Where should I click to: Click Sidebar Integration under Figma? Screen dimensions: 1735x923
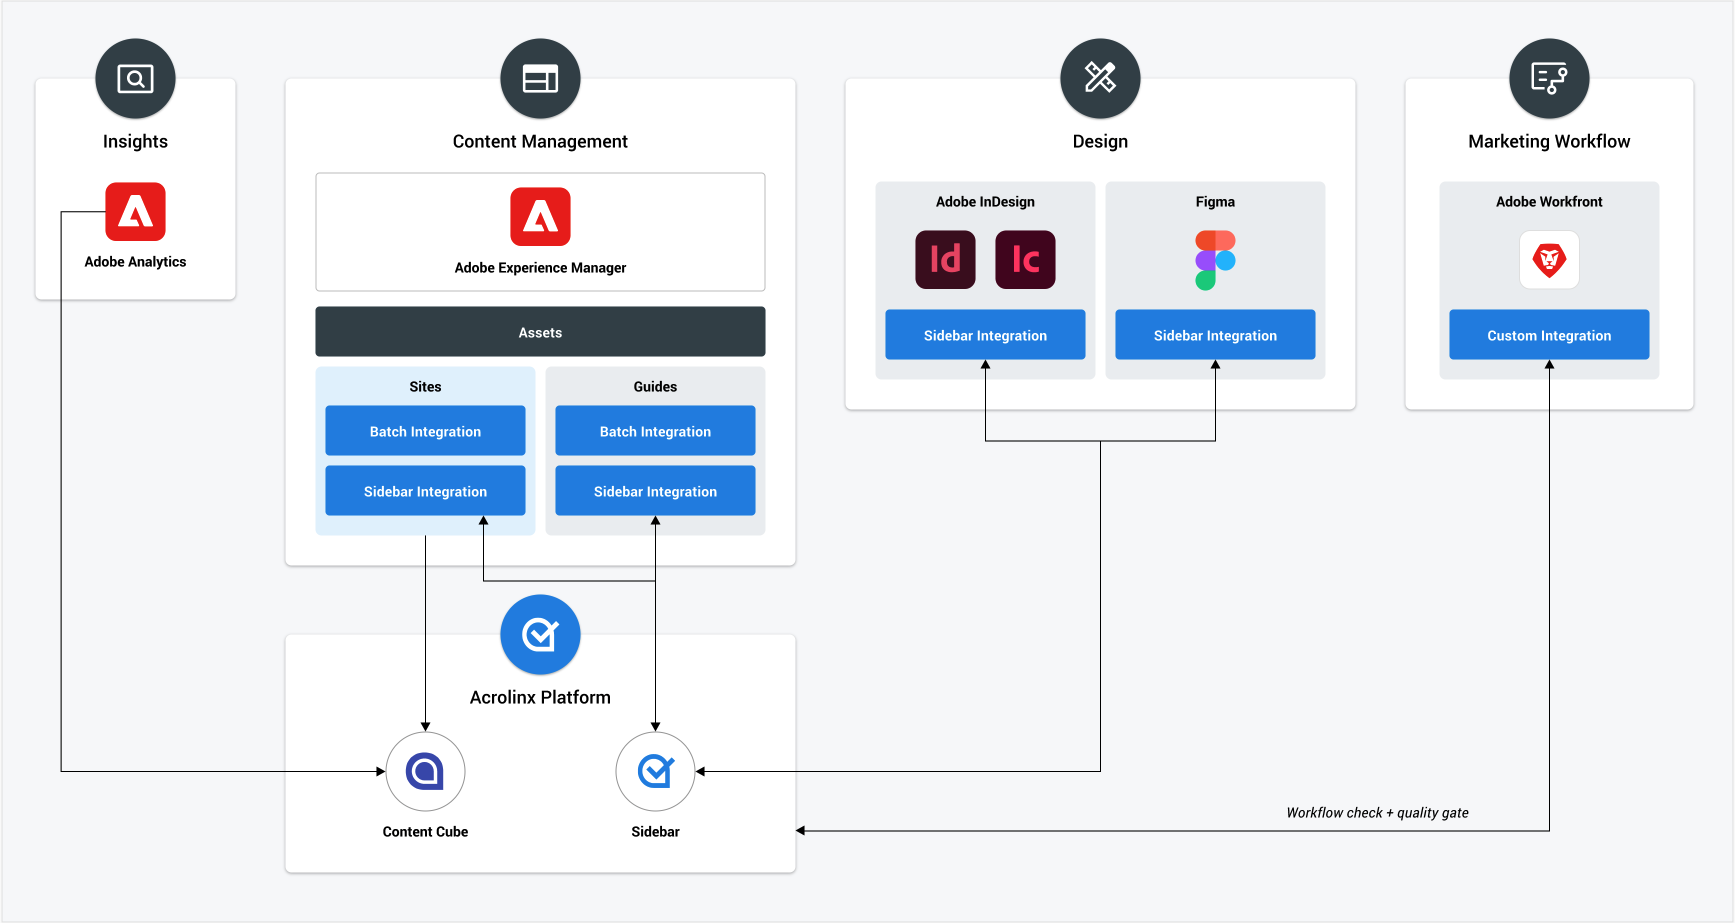point(1215,335)
